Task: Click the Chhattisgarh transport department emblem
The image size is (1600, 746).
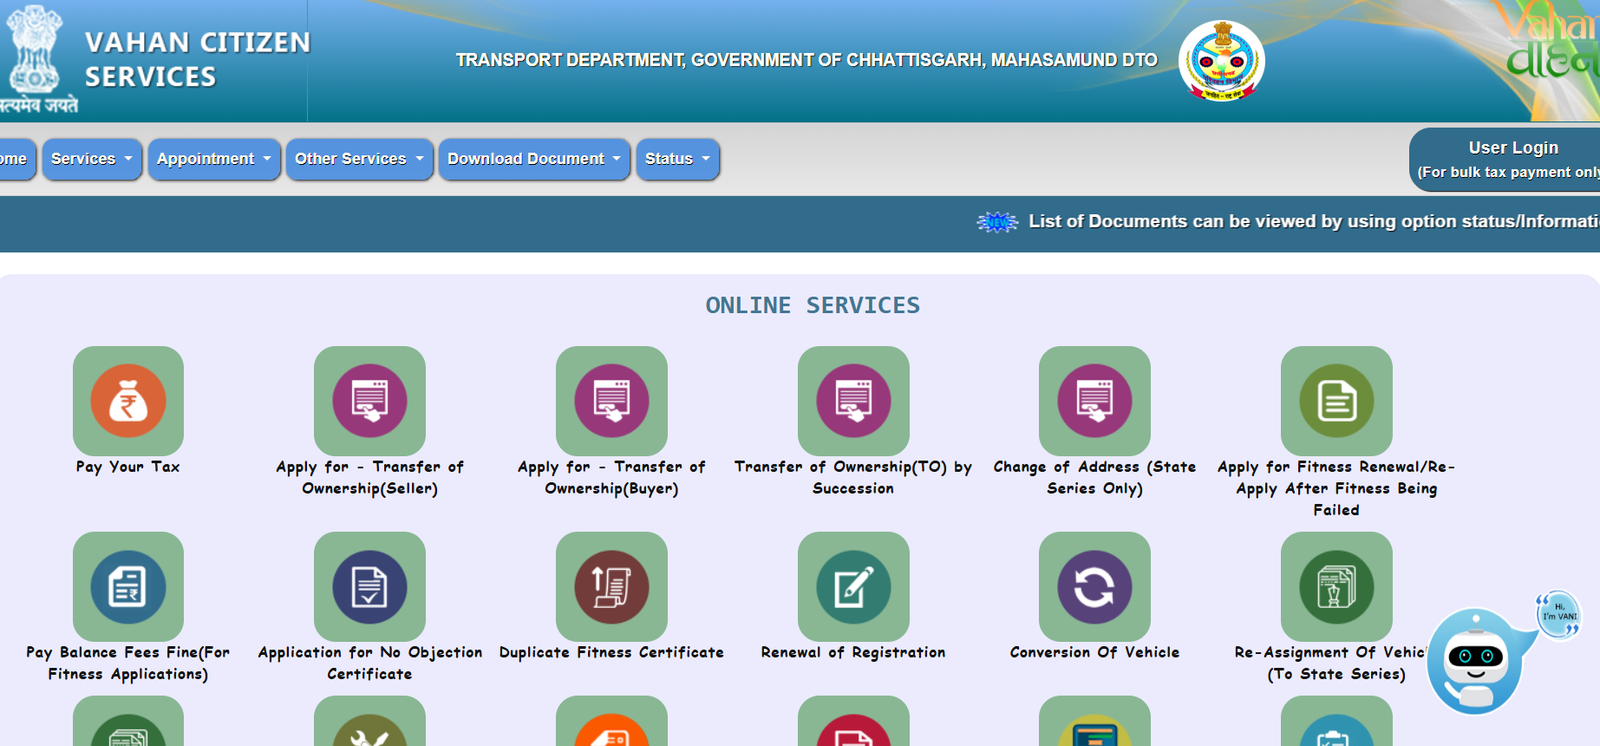Action: tap(1221, 61)
